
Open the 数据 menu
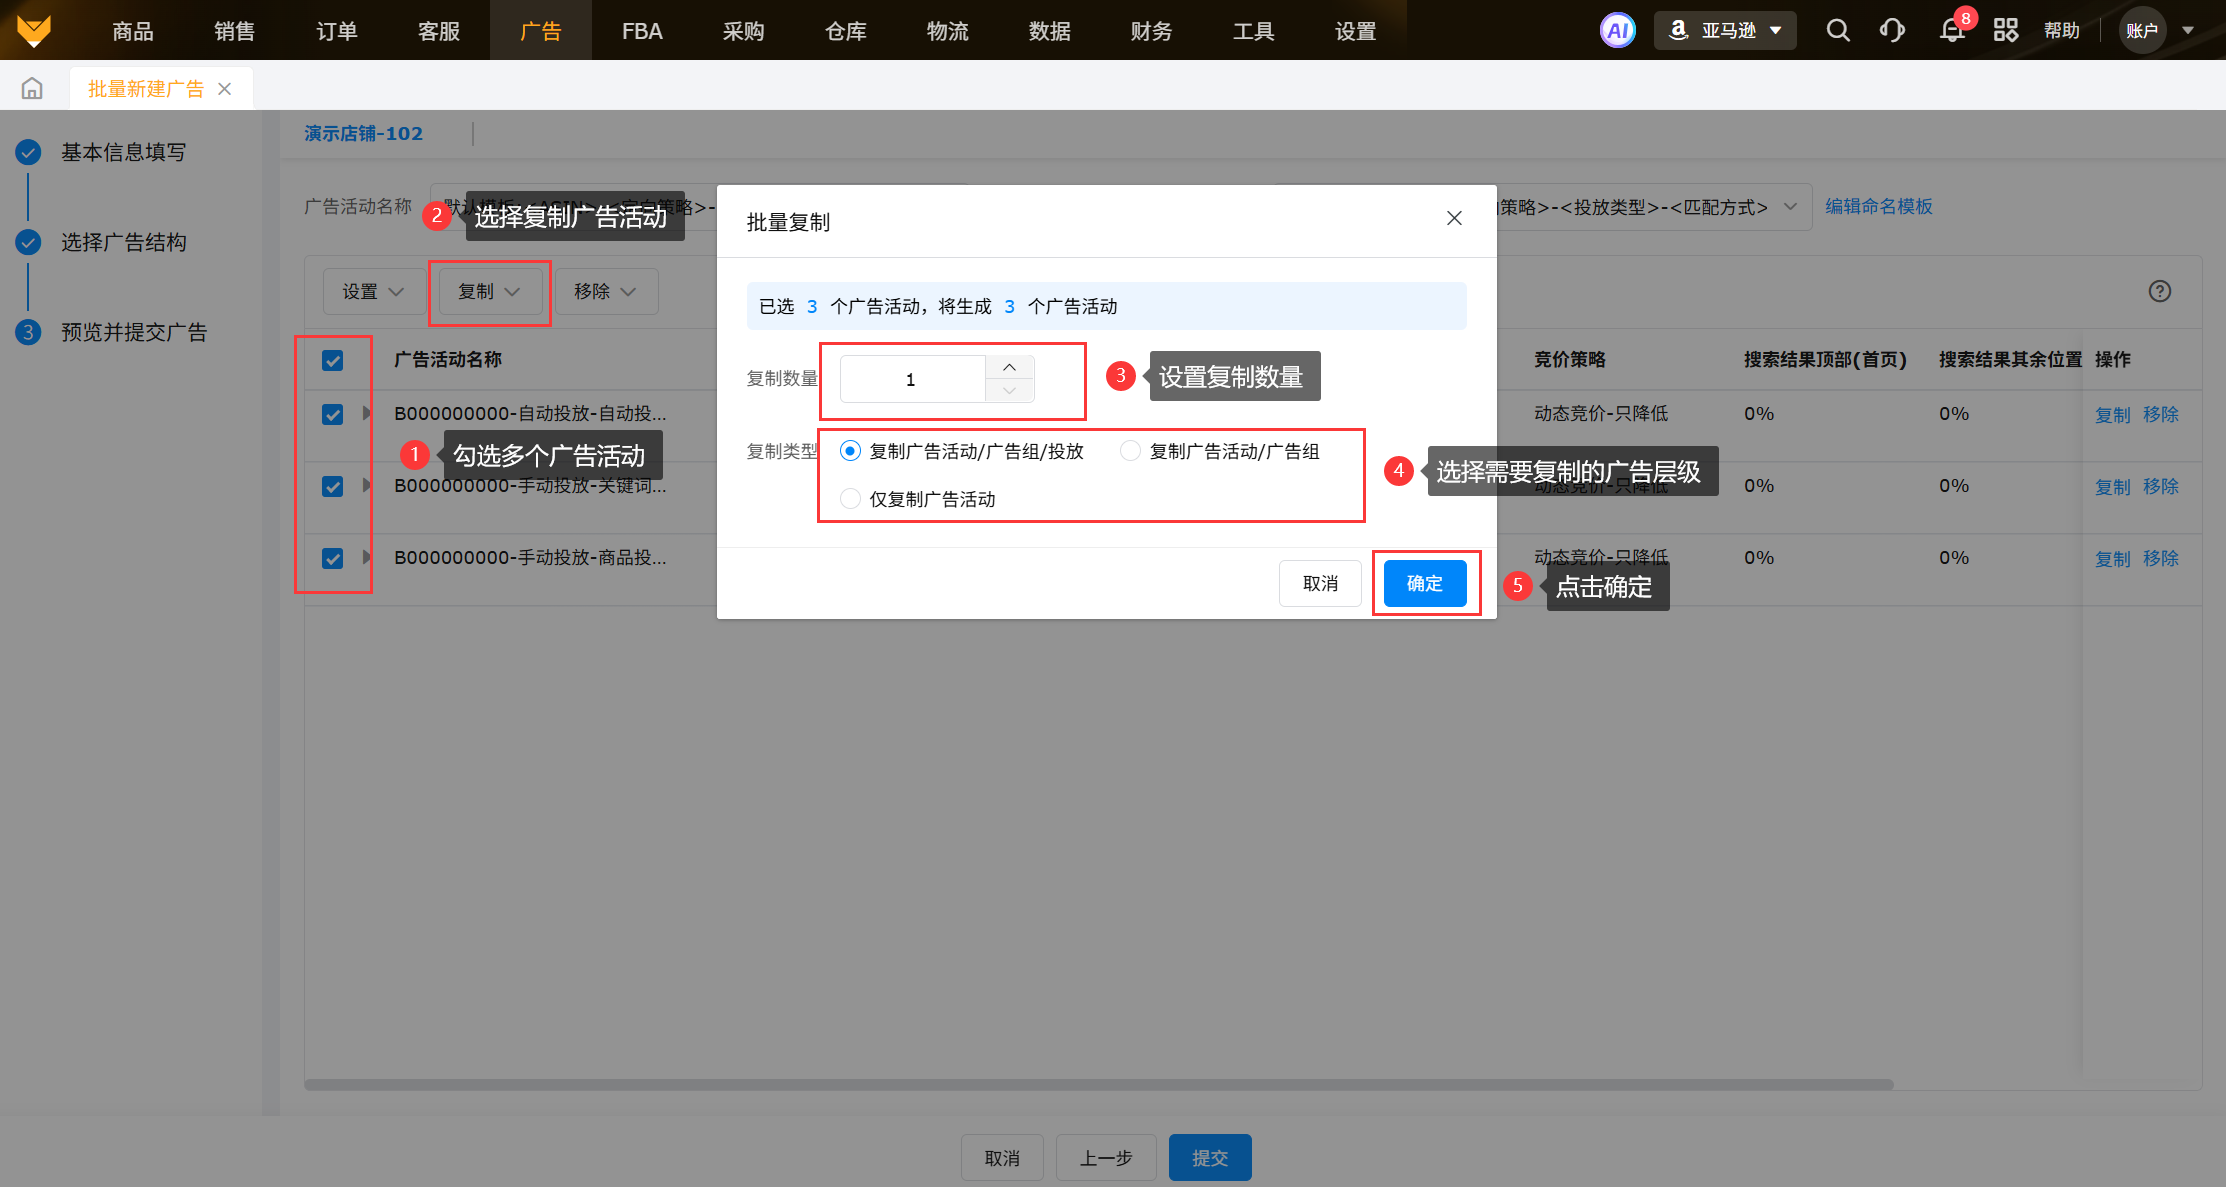(1049, 31)
